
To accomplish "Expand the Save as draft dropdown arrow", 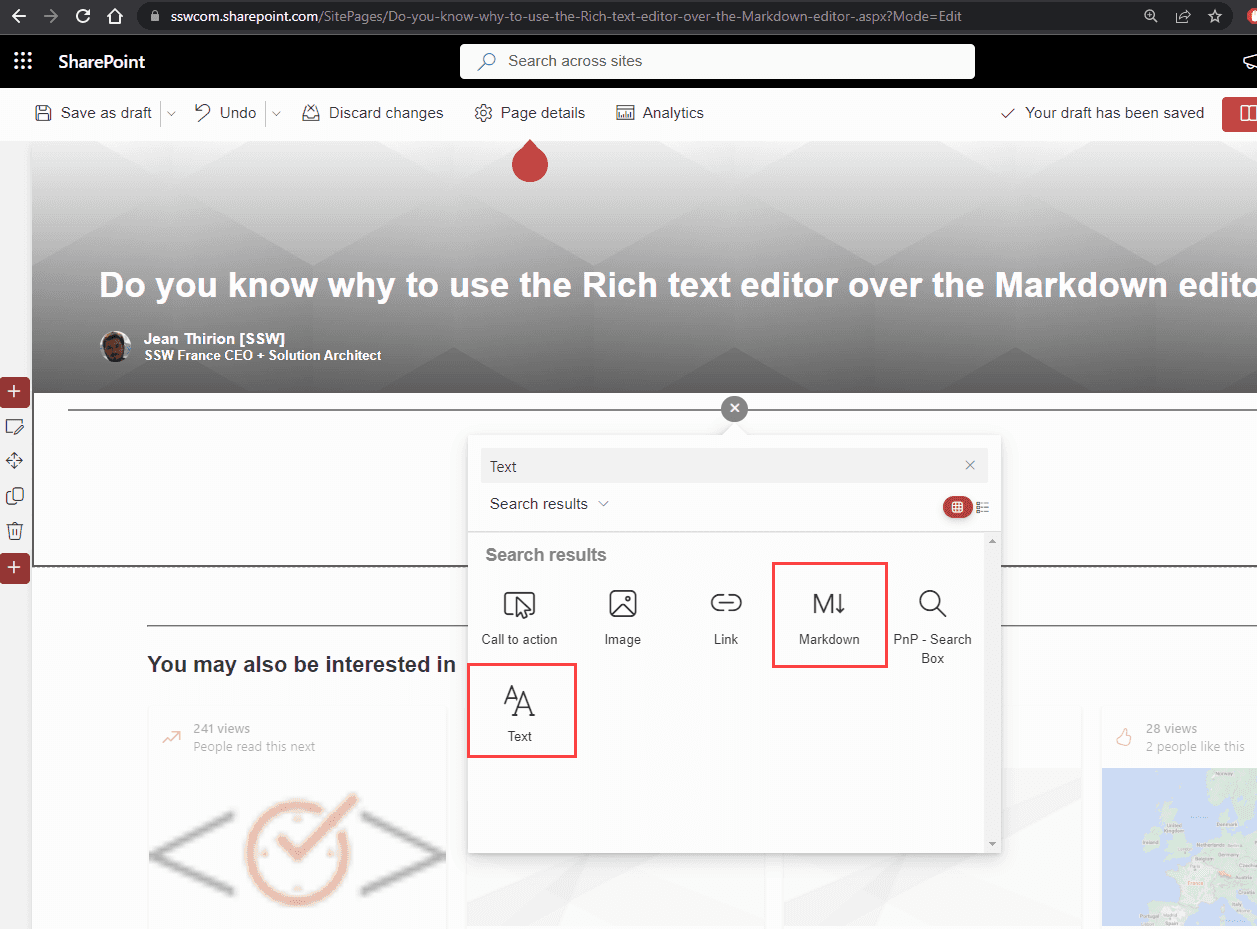I will 171,113.
